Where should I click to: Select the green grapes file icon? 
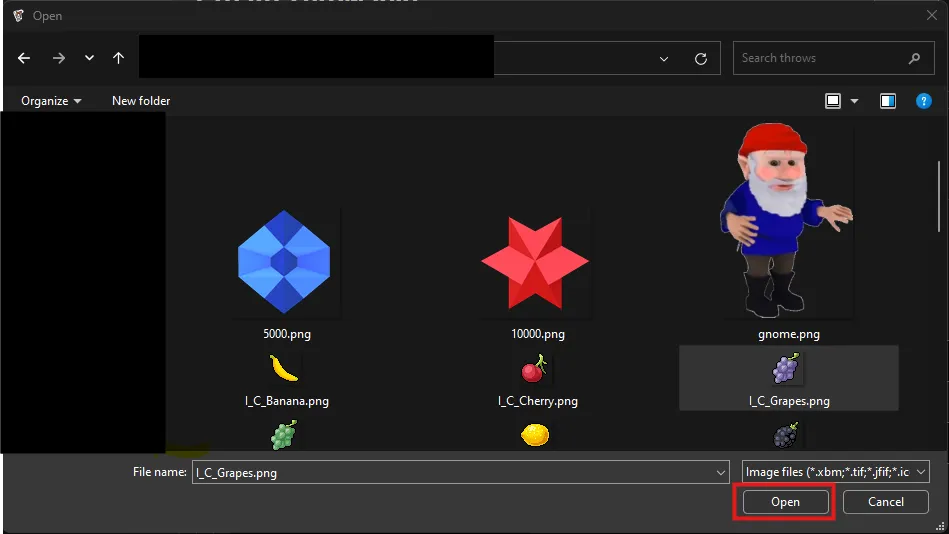pos(283,435)
